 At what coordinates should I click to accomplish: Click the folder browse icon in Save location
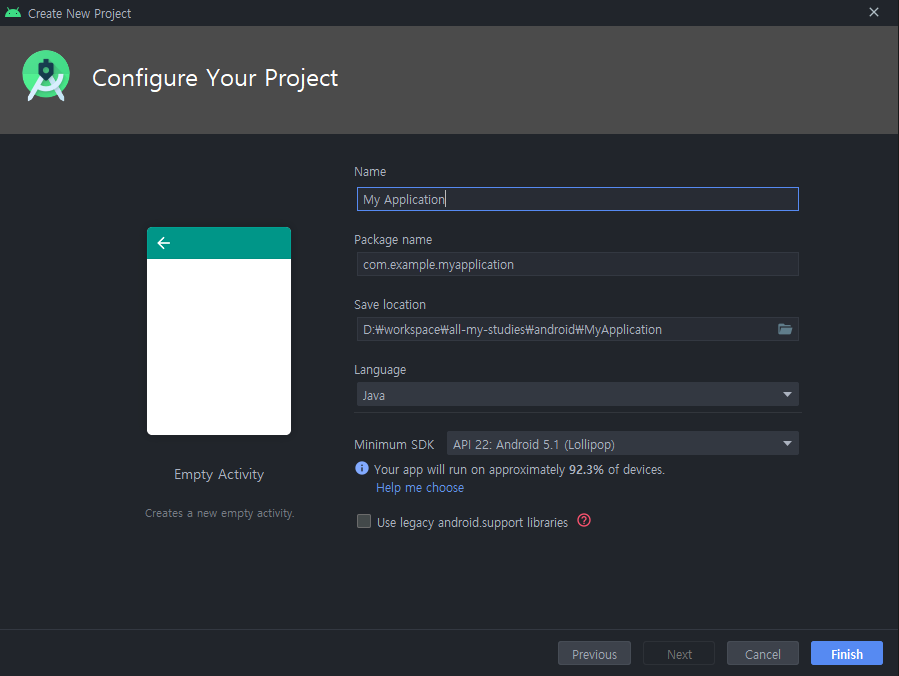(784, 329)
